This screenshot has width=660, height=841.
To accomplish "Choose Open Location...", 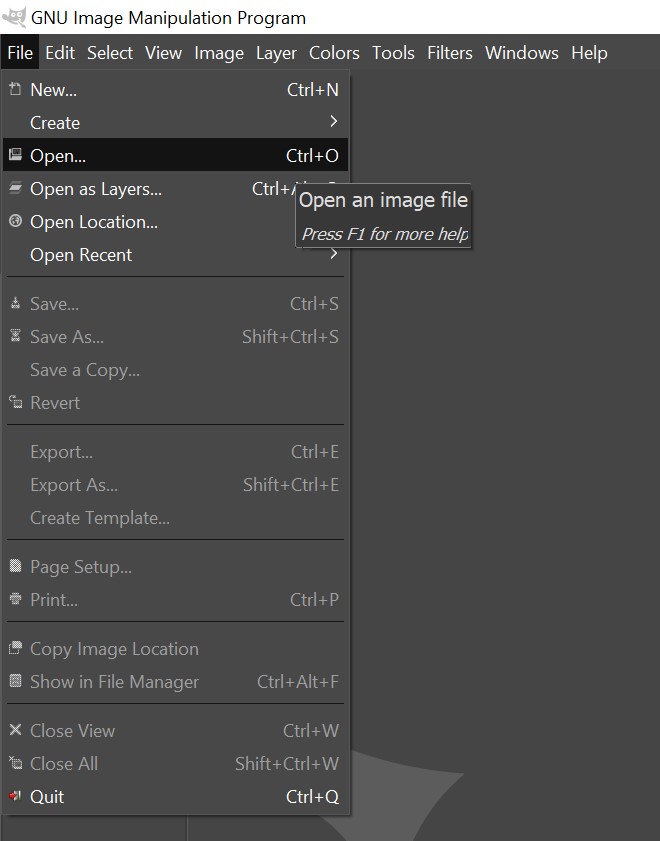I will pyautogui.click(x=175, y=222).
